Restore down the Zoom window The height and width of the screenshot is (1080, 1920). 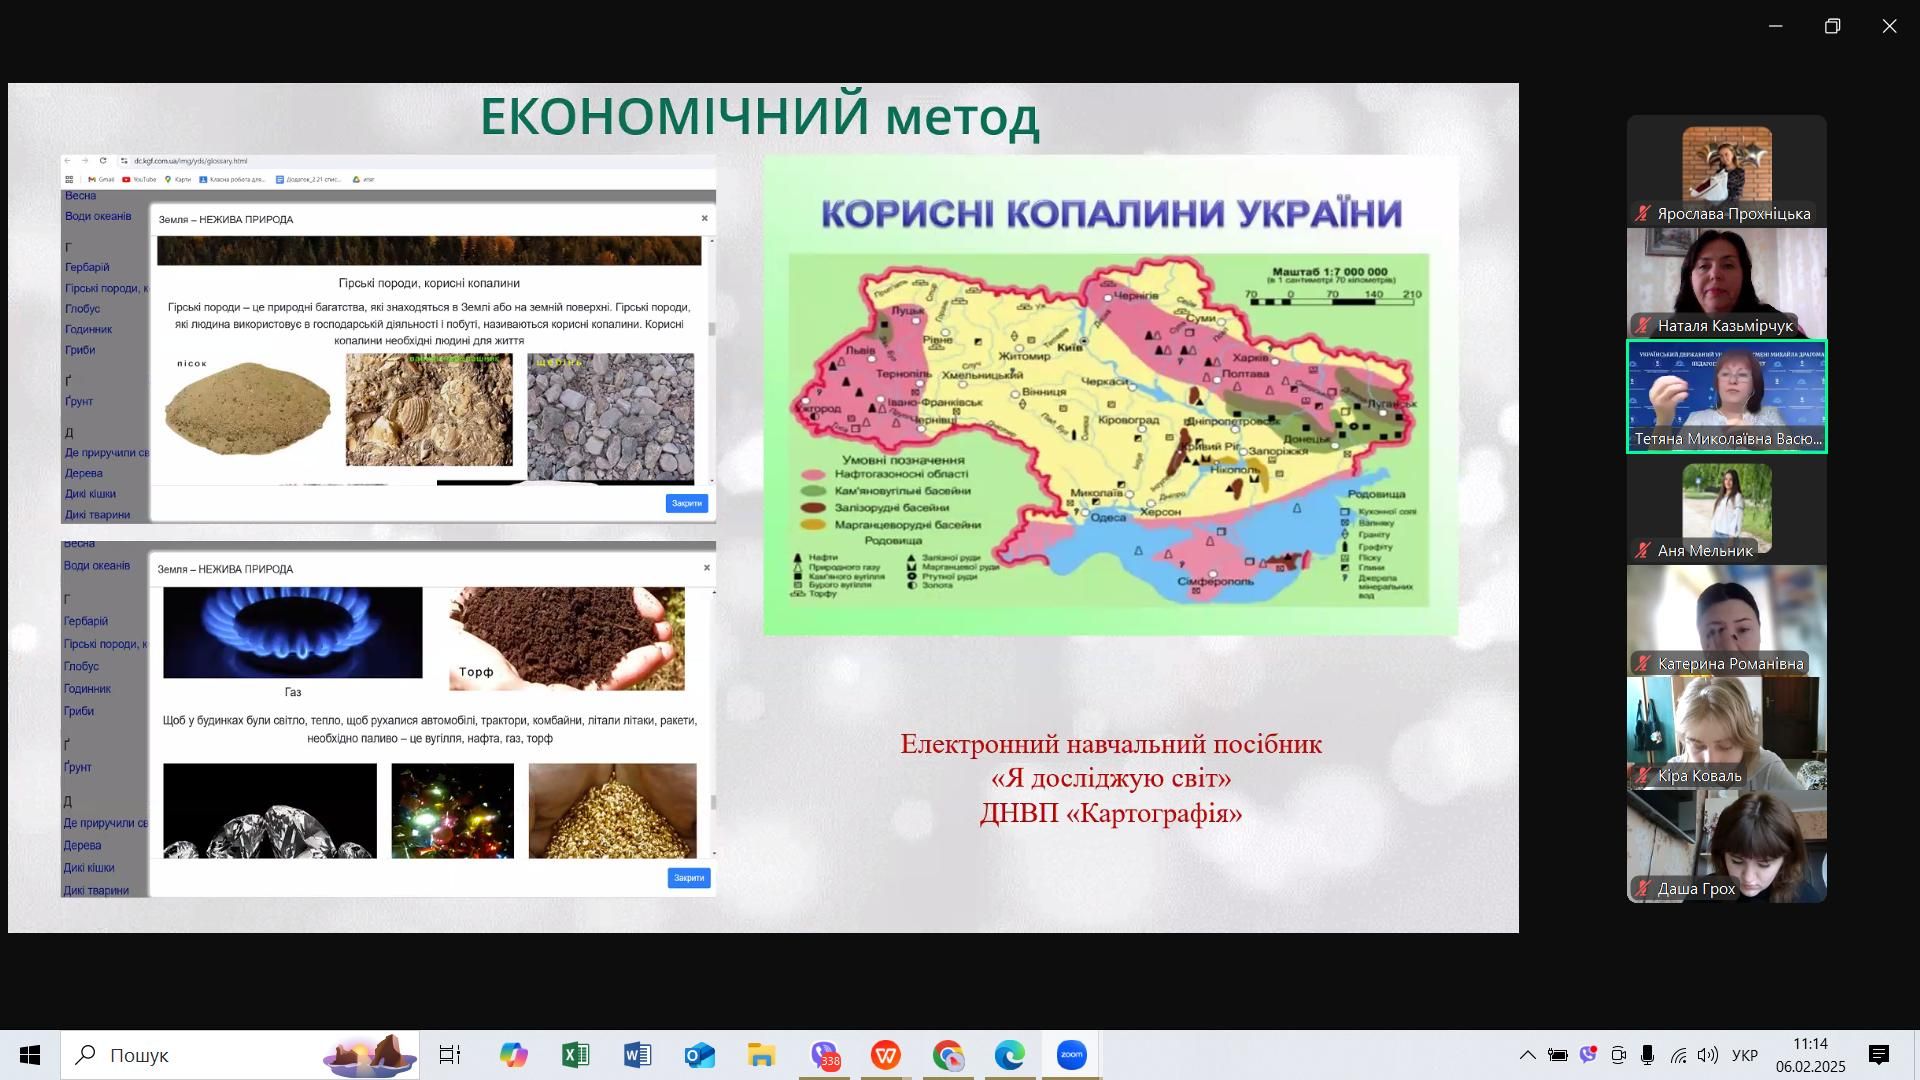[x=1832, y=26]
